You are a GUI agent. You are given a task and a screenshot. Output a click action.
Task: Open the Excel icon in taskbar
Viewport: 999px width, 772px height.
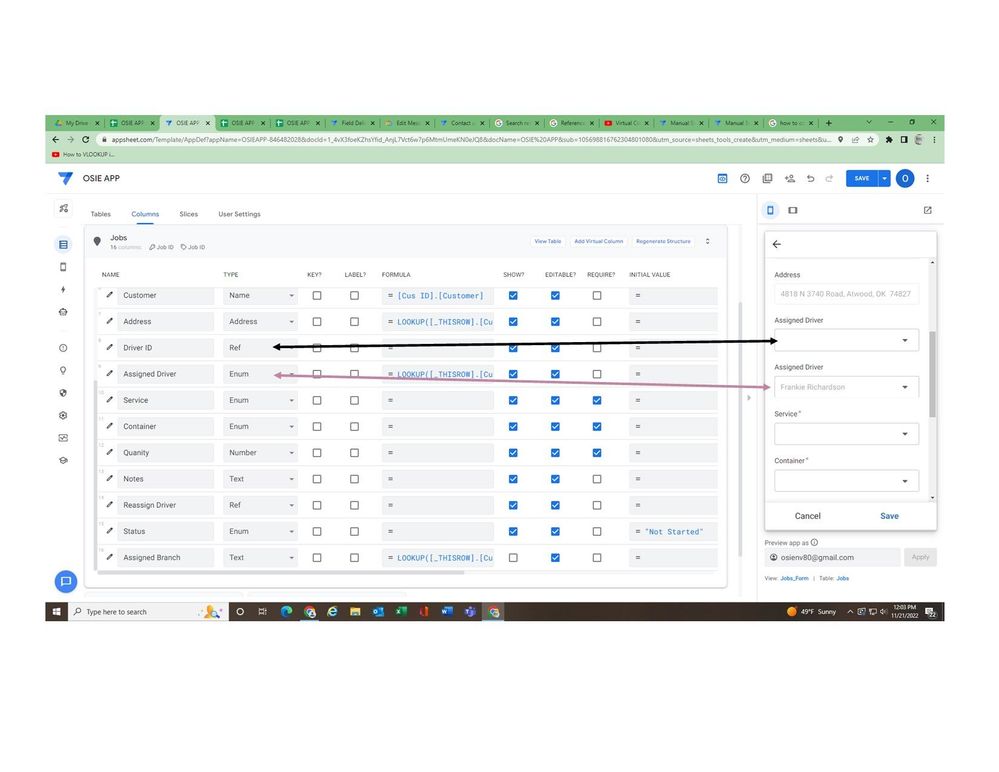(401, 611)
